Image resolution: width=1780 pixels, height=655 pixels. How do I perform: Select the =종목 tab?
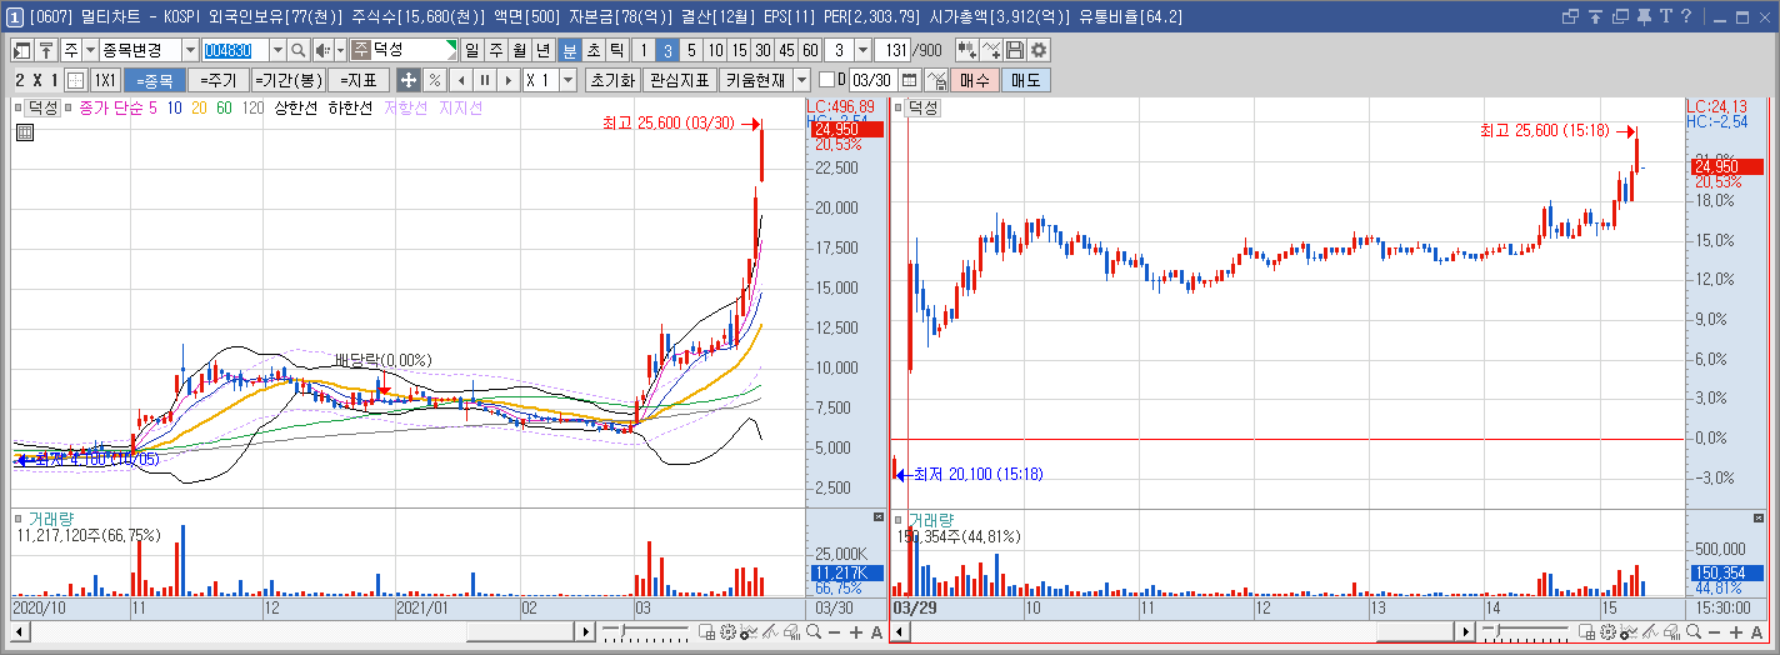pos(155,80)
